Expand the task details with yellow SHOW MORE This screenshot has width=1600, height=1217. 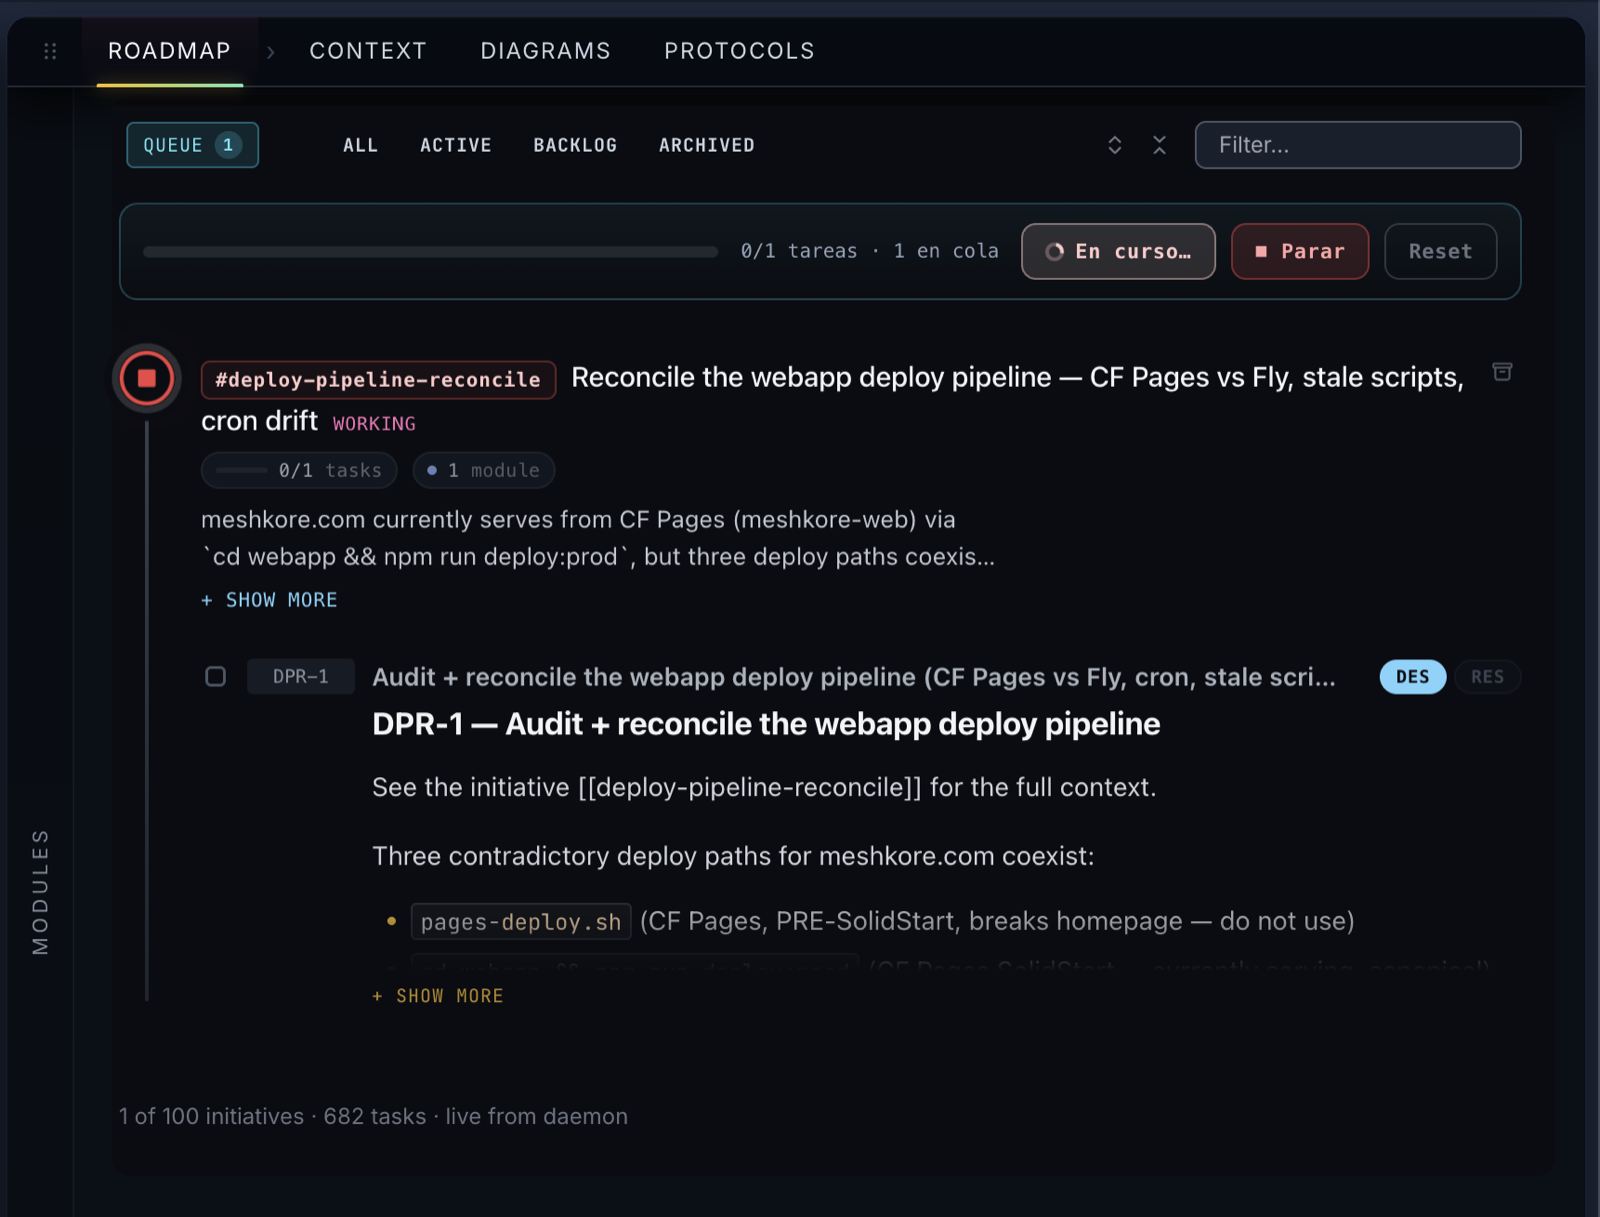click(x=438, y=996)
